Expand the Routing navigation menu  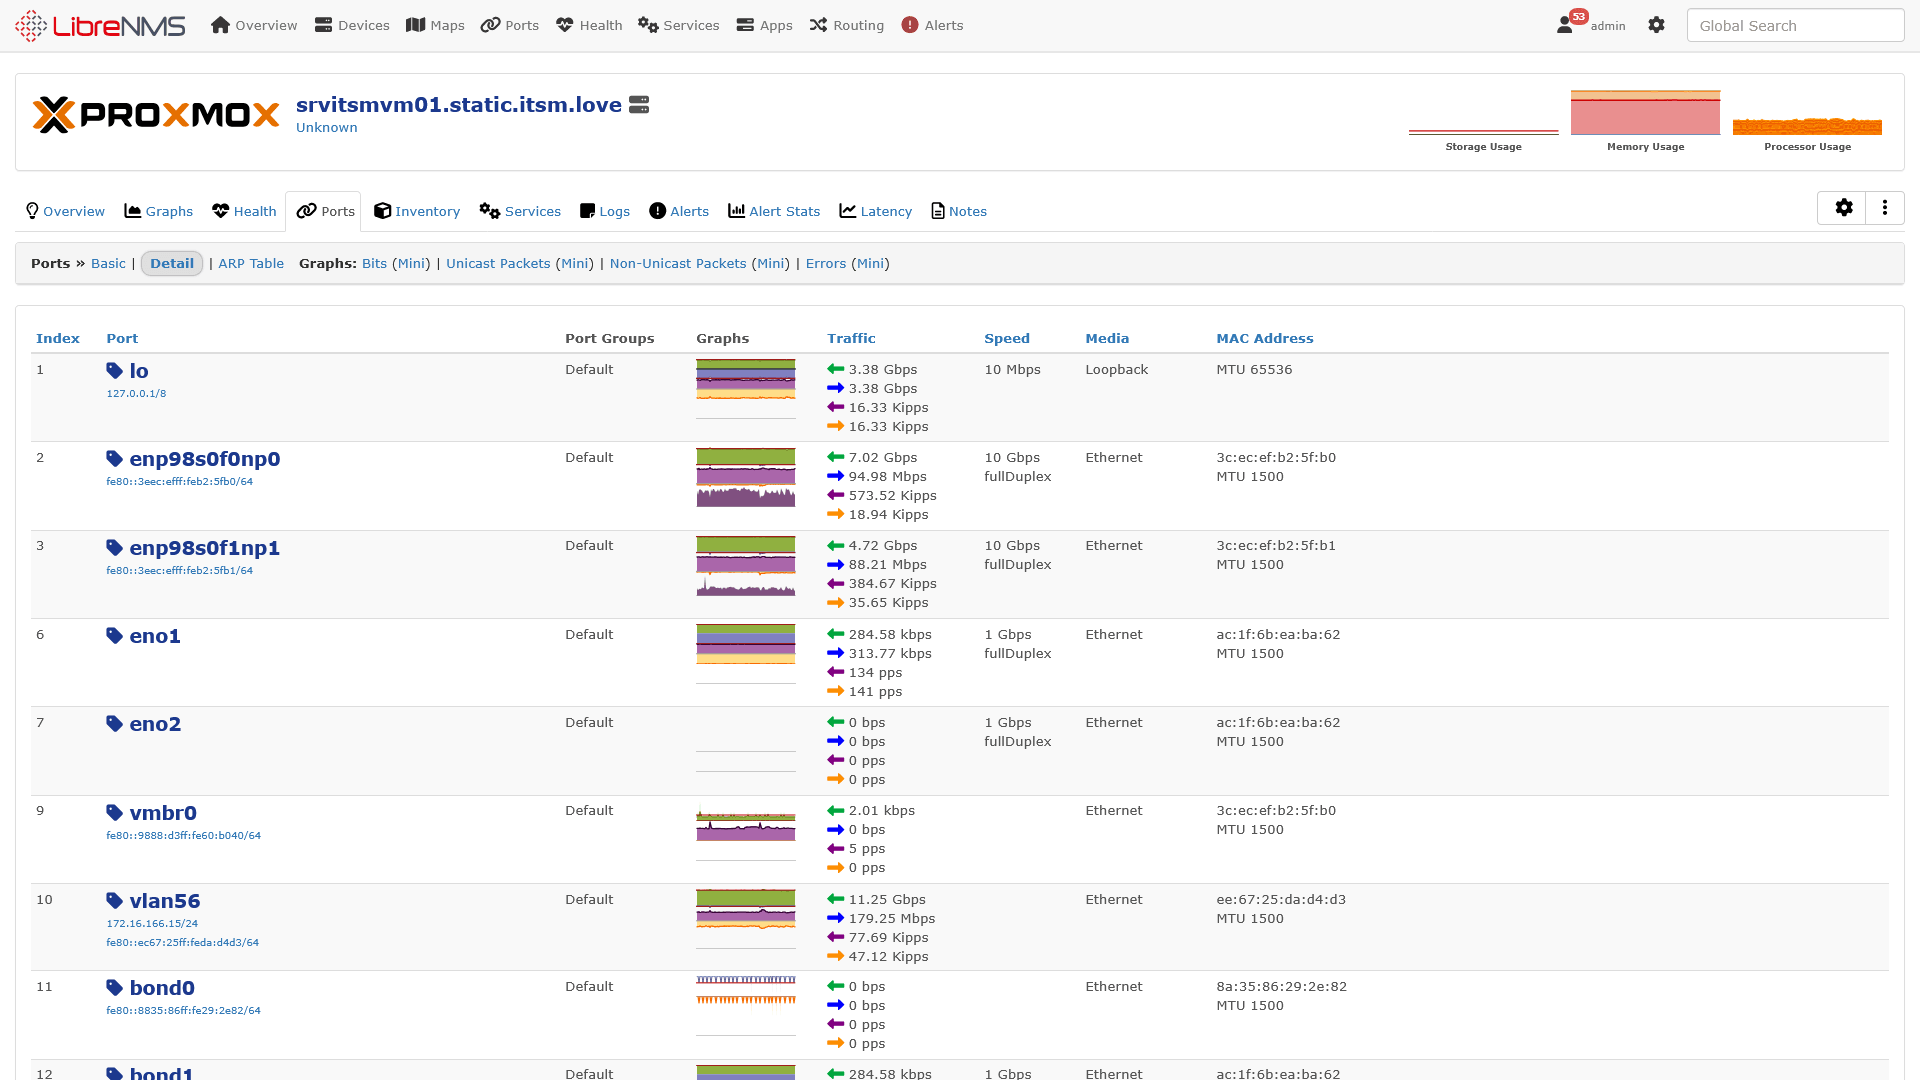pos(846,26)
